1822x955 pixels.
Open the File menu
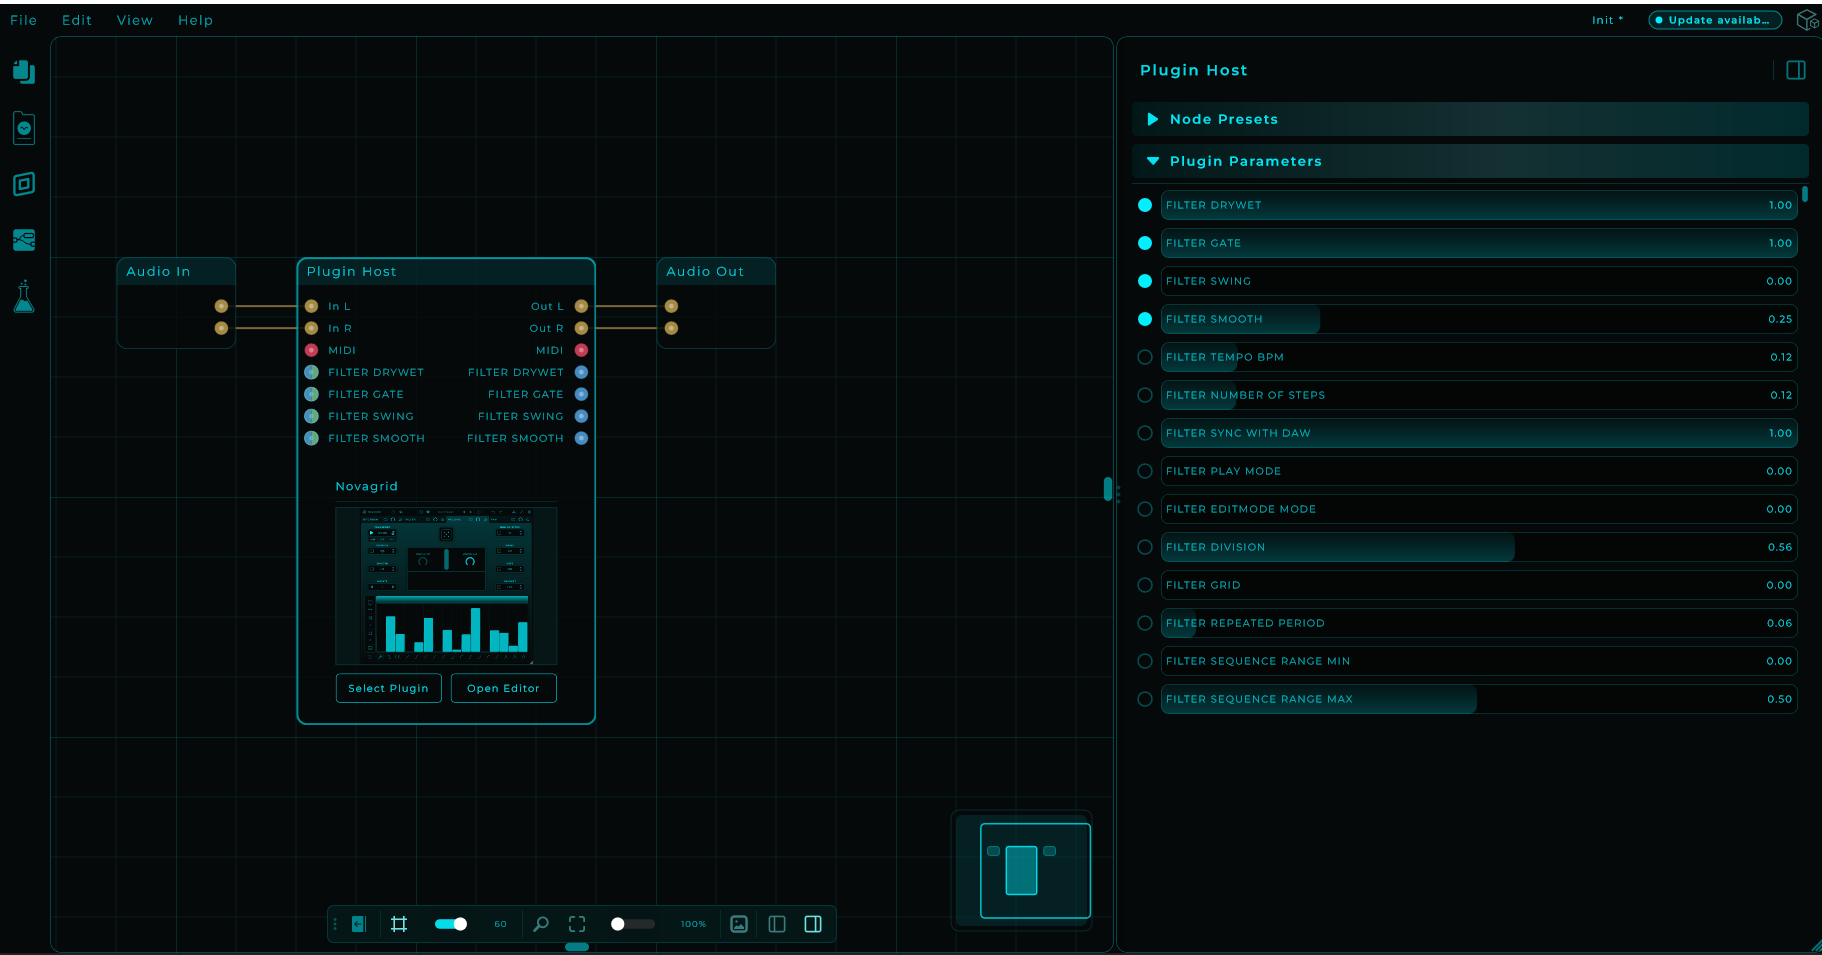point(24,20)
